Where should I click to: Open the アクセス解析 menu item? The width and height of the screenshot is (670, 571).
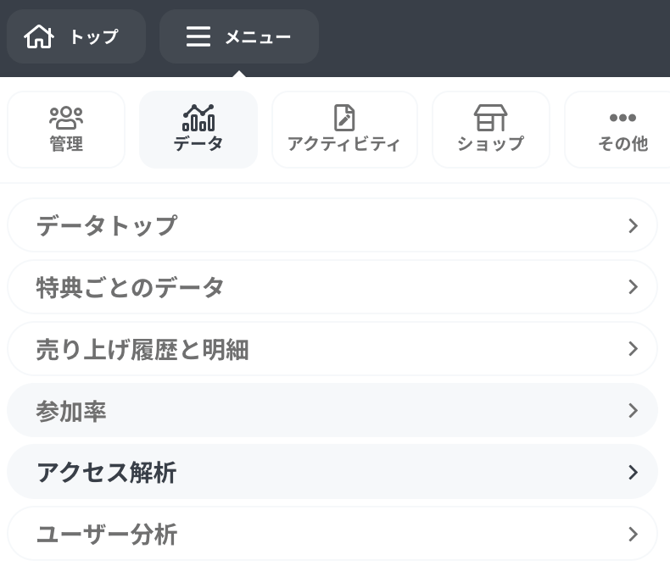pyautogui.click(x=106, y=473)
